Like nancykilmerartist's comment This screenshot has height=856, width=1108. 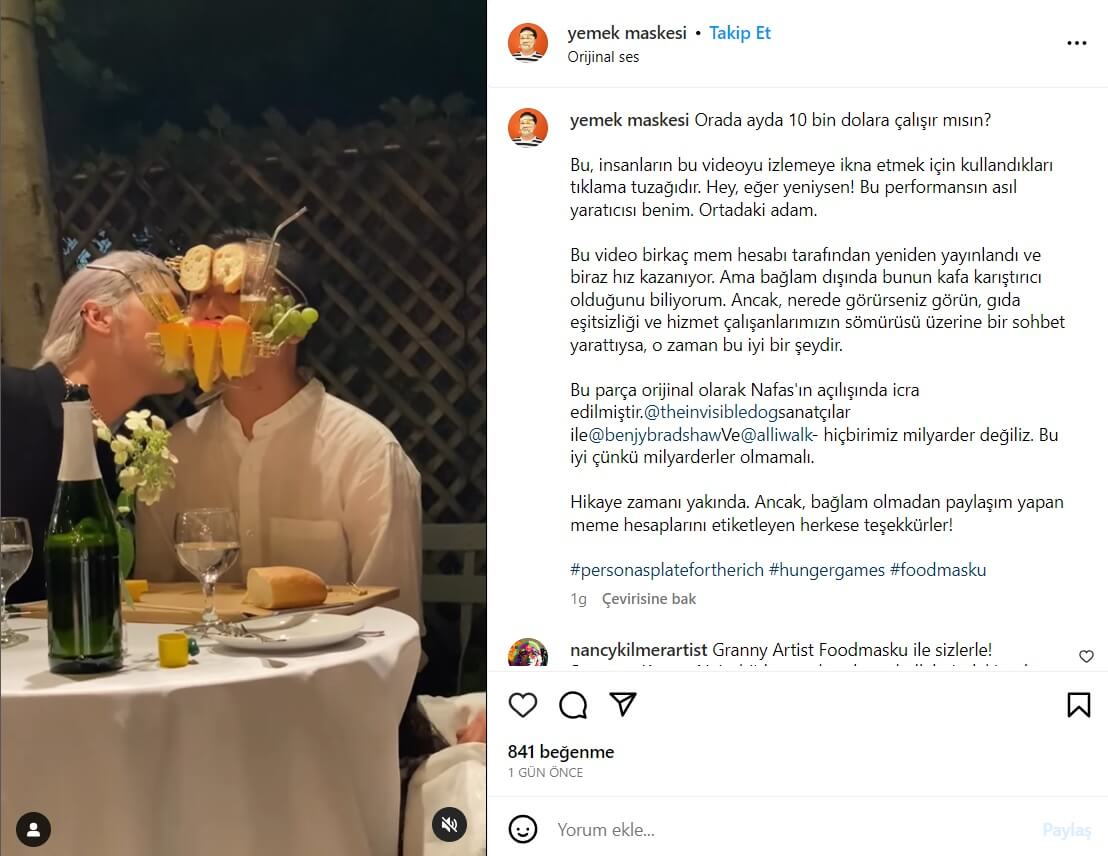[x=1086, y=656]
